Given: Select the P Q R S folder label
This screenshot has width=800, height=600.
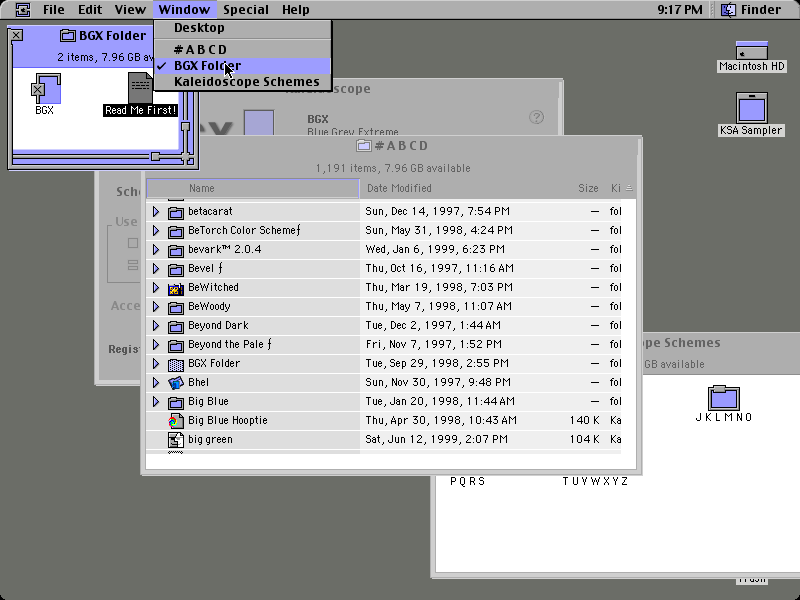Looking at the screenshot, I should (467, 482).
